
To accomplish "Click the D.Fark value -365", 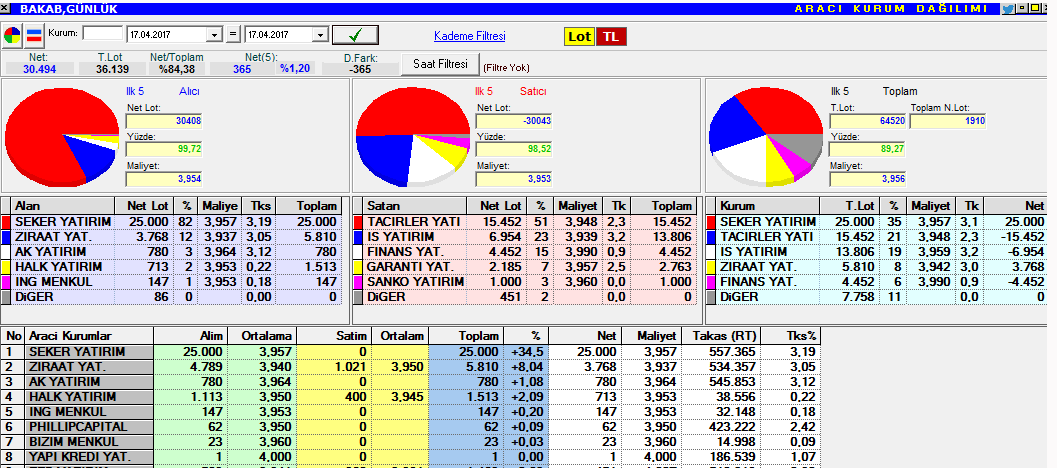I will pos(360,69).
